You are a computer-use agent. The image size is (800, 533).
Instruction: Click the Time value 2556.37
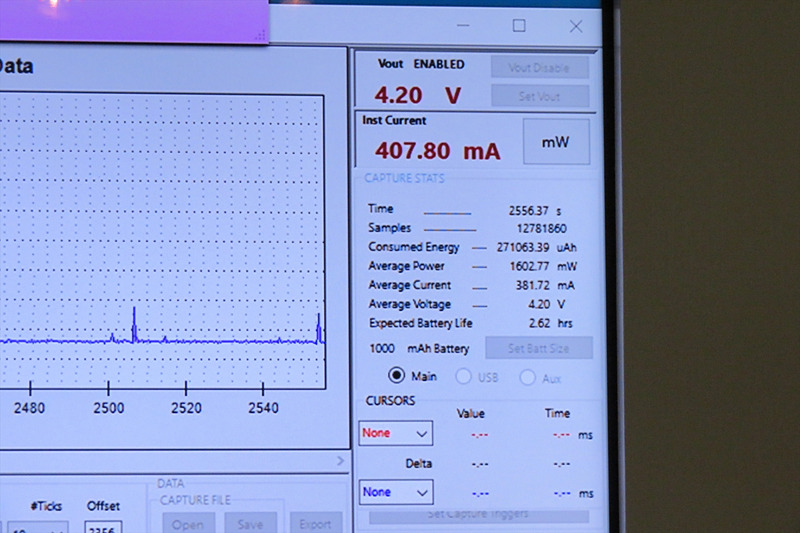(529, 210)
